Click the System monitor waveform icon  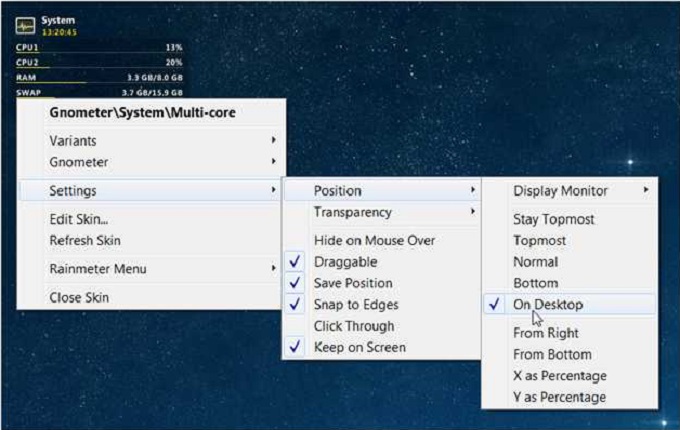[25, 24]
